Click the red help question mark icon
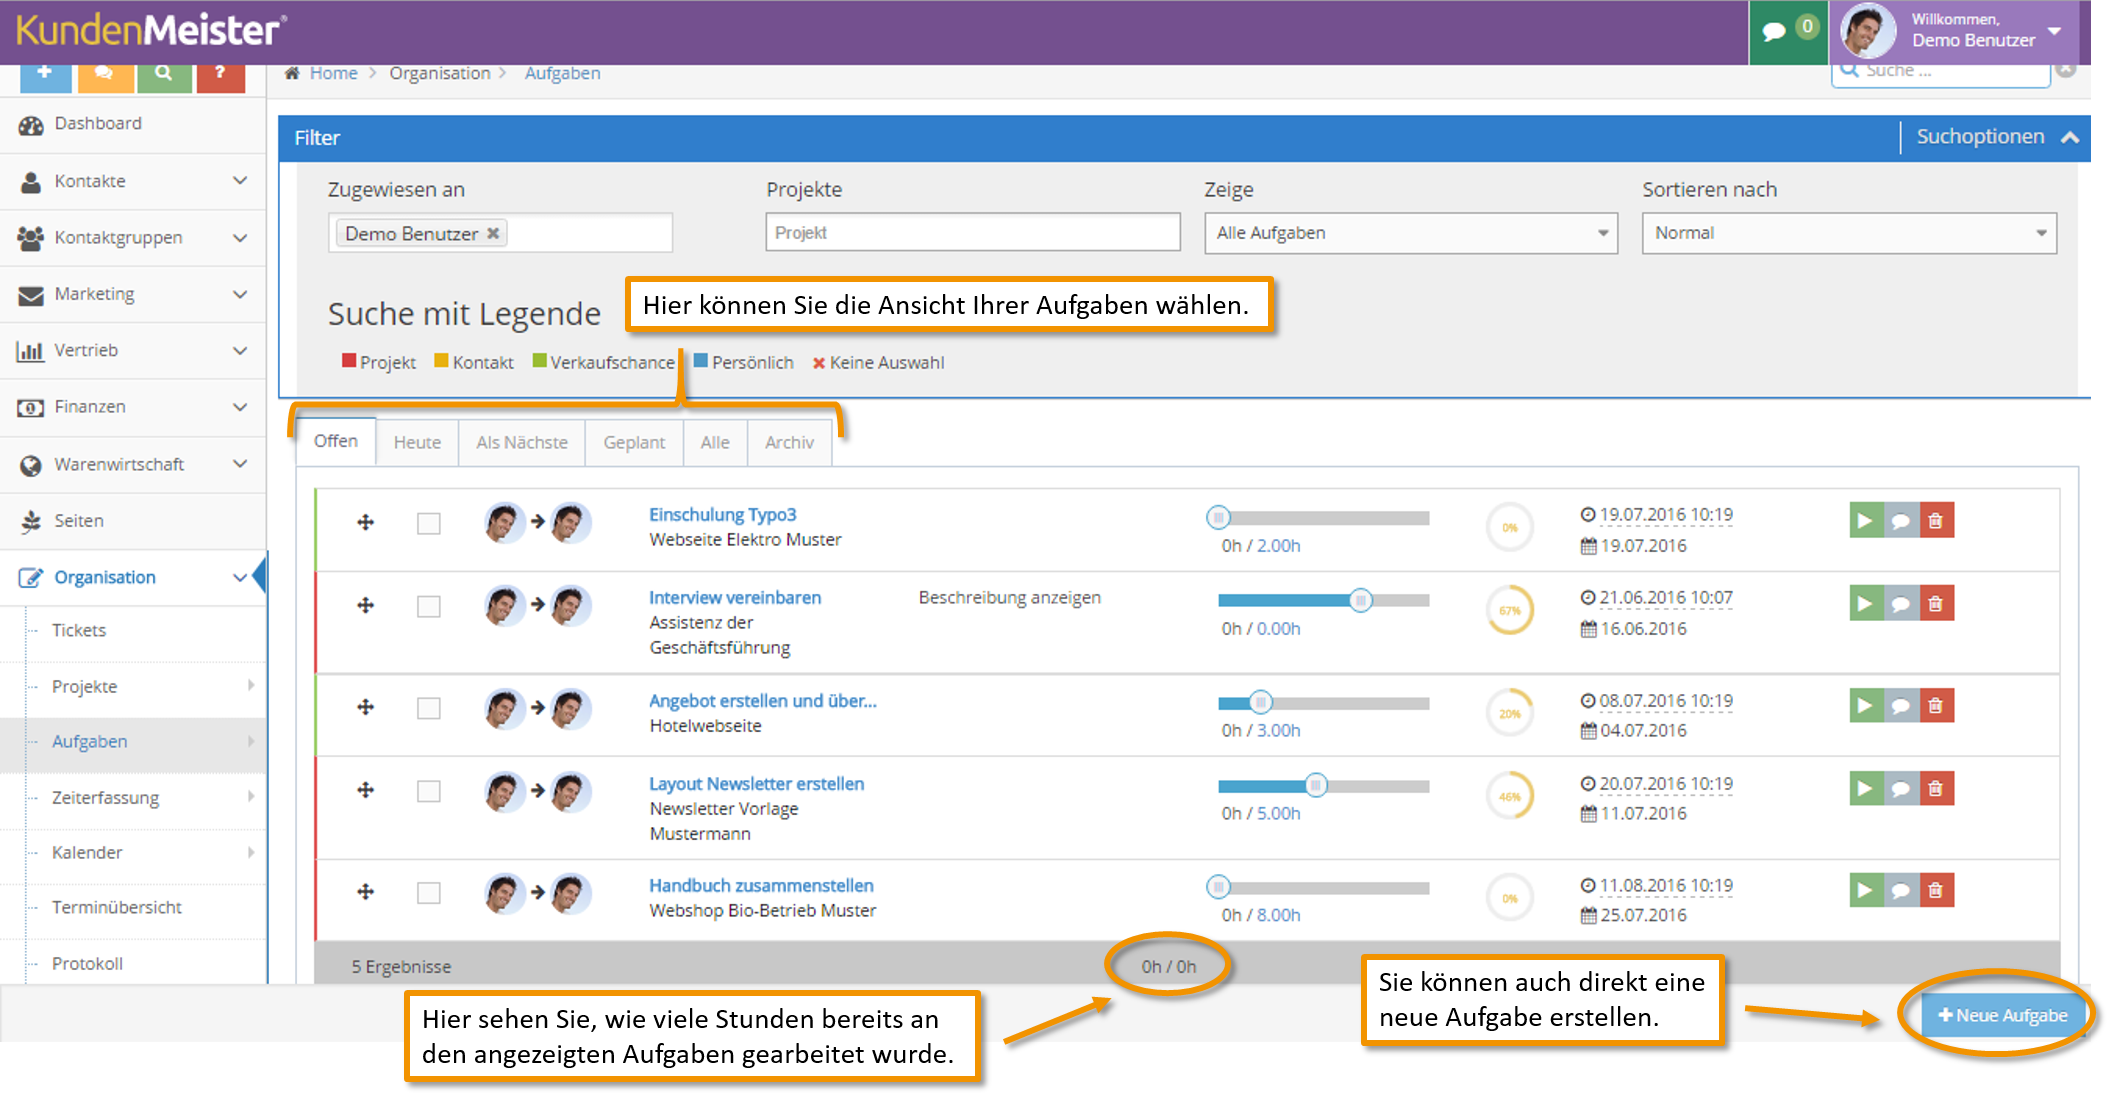The width and height of the screenshot is (2109, 1101). (221, 75)
